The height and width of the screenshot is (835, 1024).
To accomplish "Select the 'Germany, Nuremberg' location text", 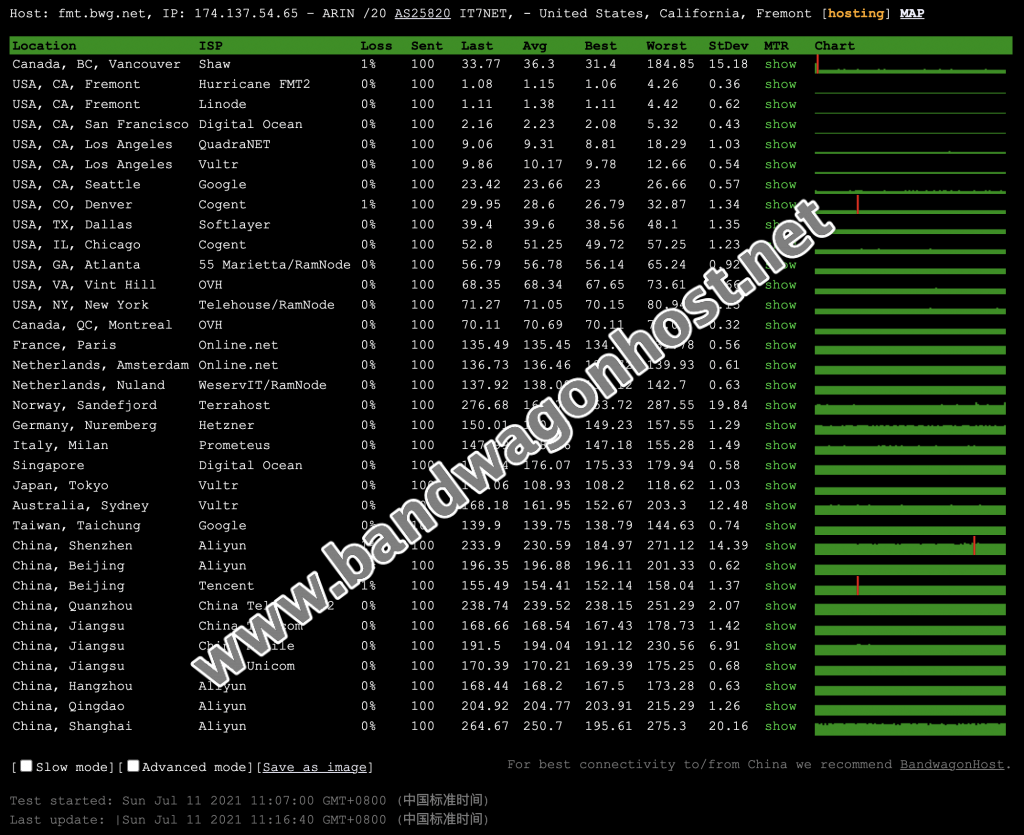I will click(85, 425).
